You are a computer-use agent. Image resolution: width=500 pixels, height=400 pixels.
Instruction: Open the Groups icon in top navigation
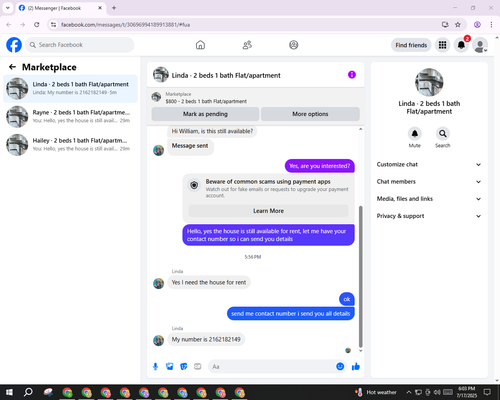coord(294,45)
